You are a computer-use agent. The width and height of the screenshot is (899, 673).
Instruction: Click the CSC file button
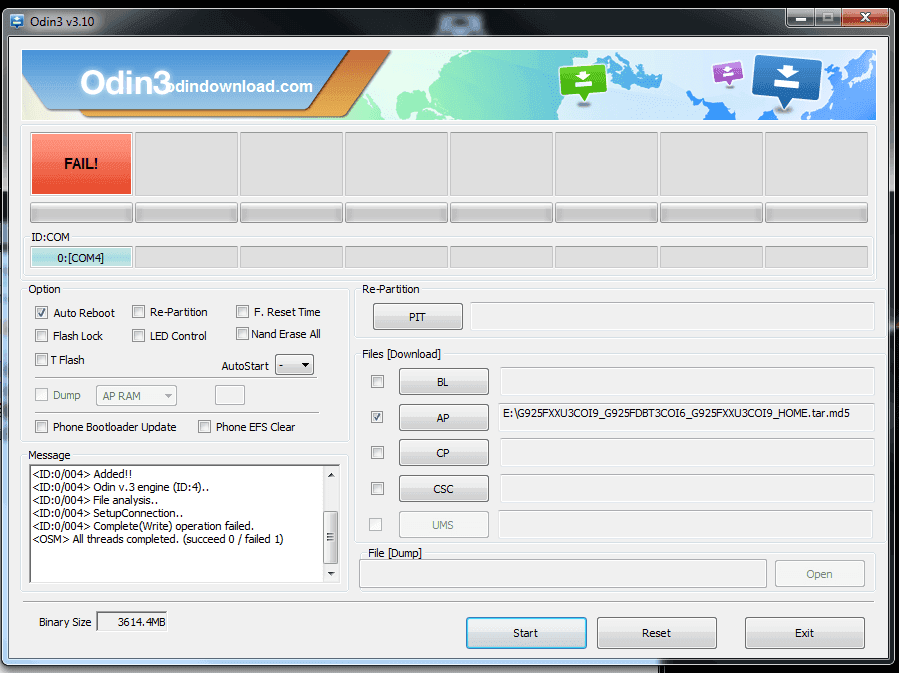tap(444, 488)
